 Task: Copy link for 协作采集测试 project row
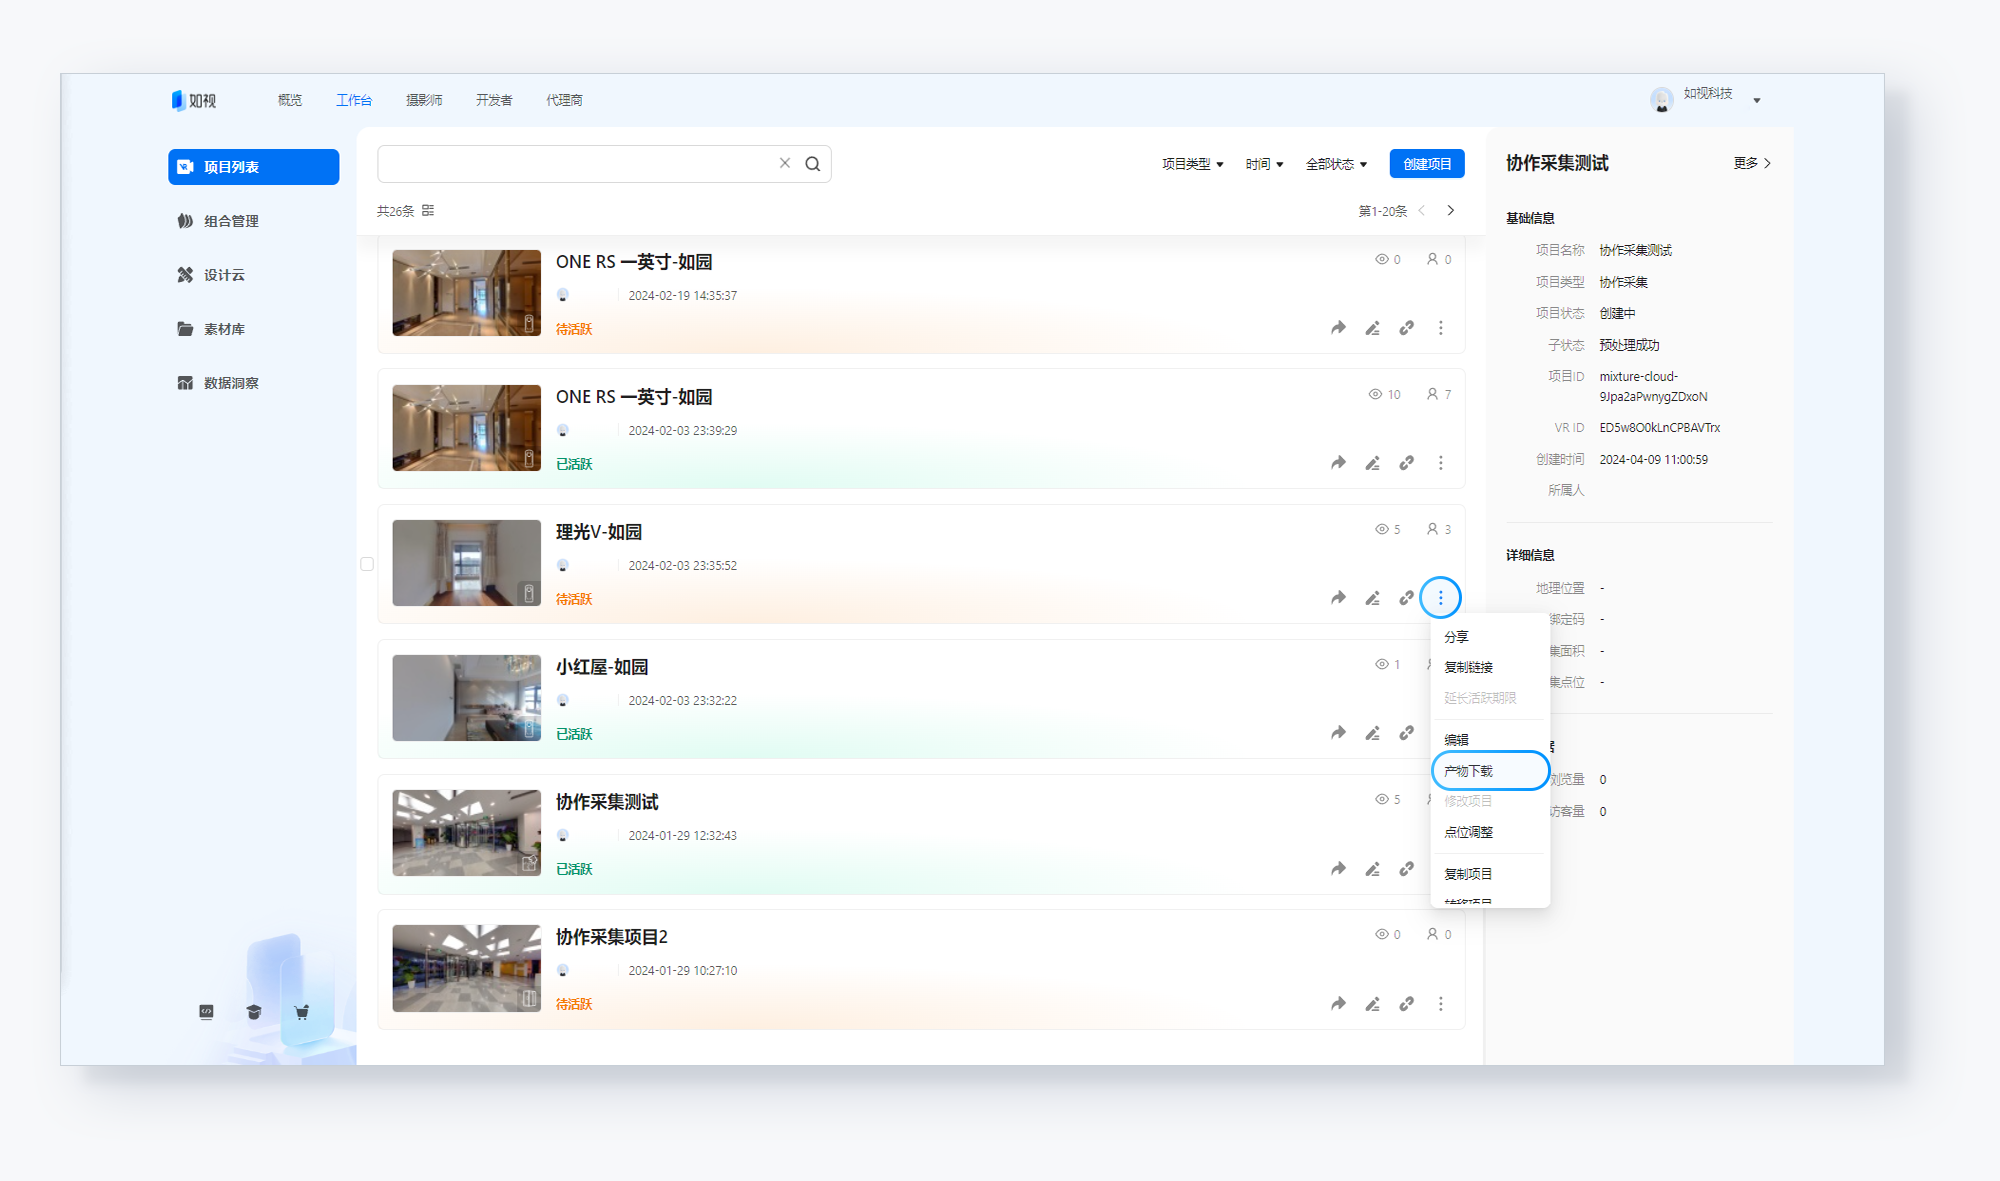1406,869
